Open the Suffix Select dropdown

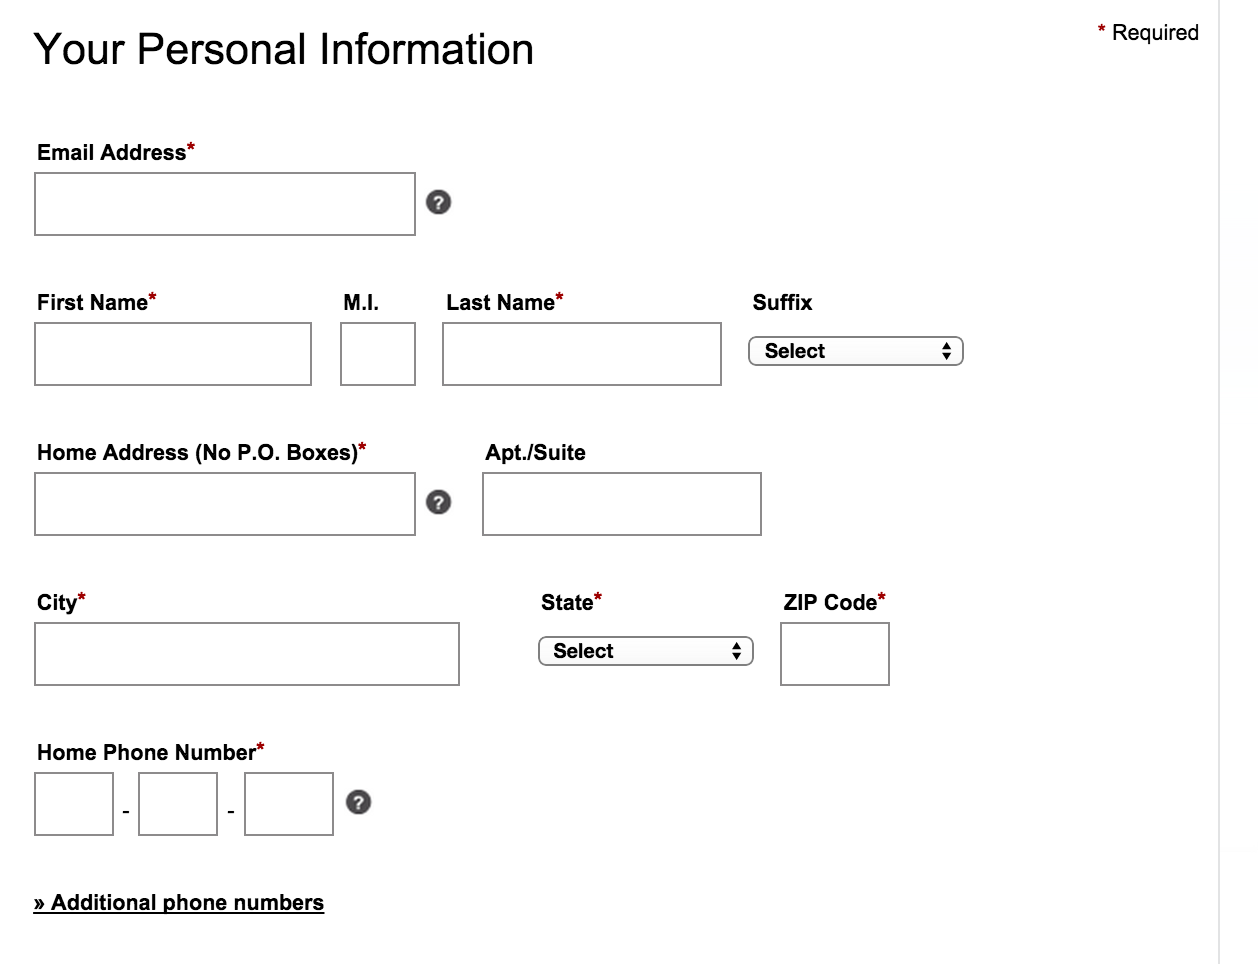pos(855,351)
